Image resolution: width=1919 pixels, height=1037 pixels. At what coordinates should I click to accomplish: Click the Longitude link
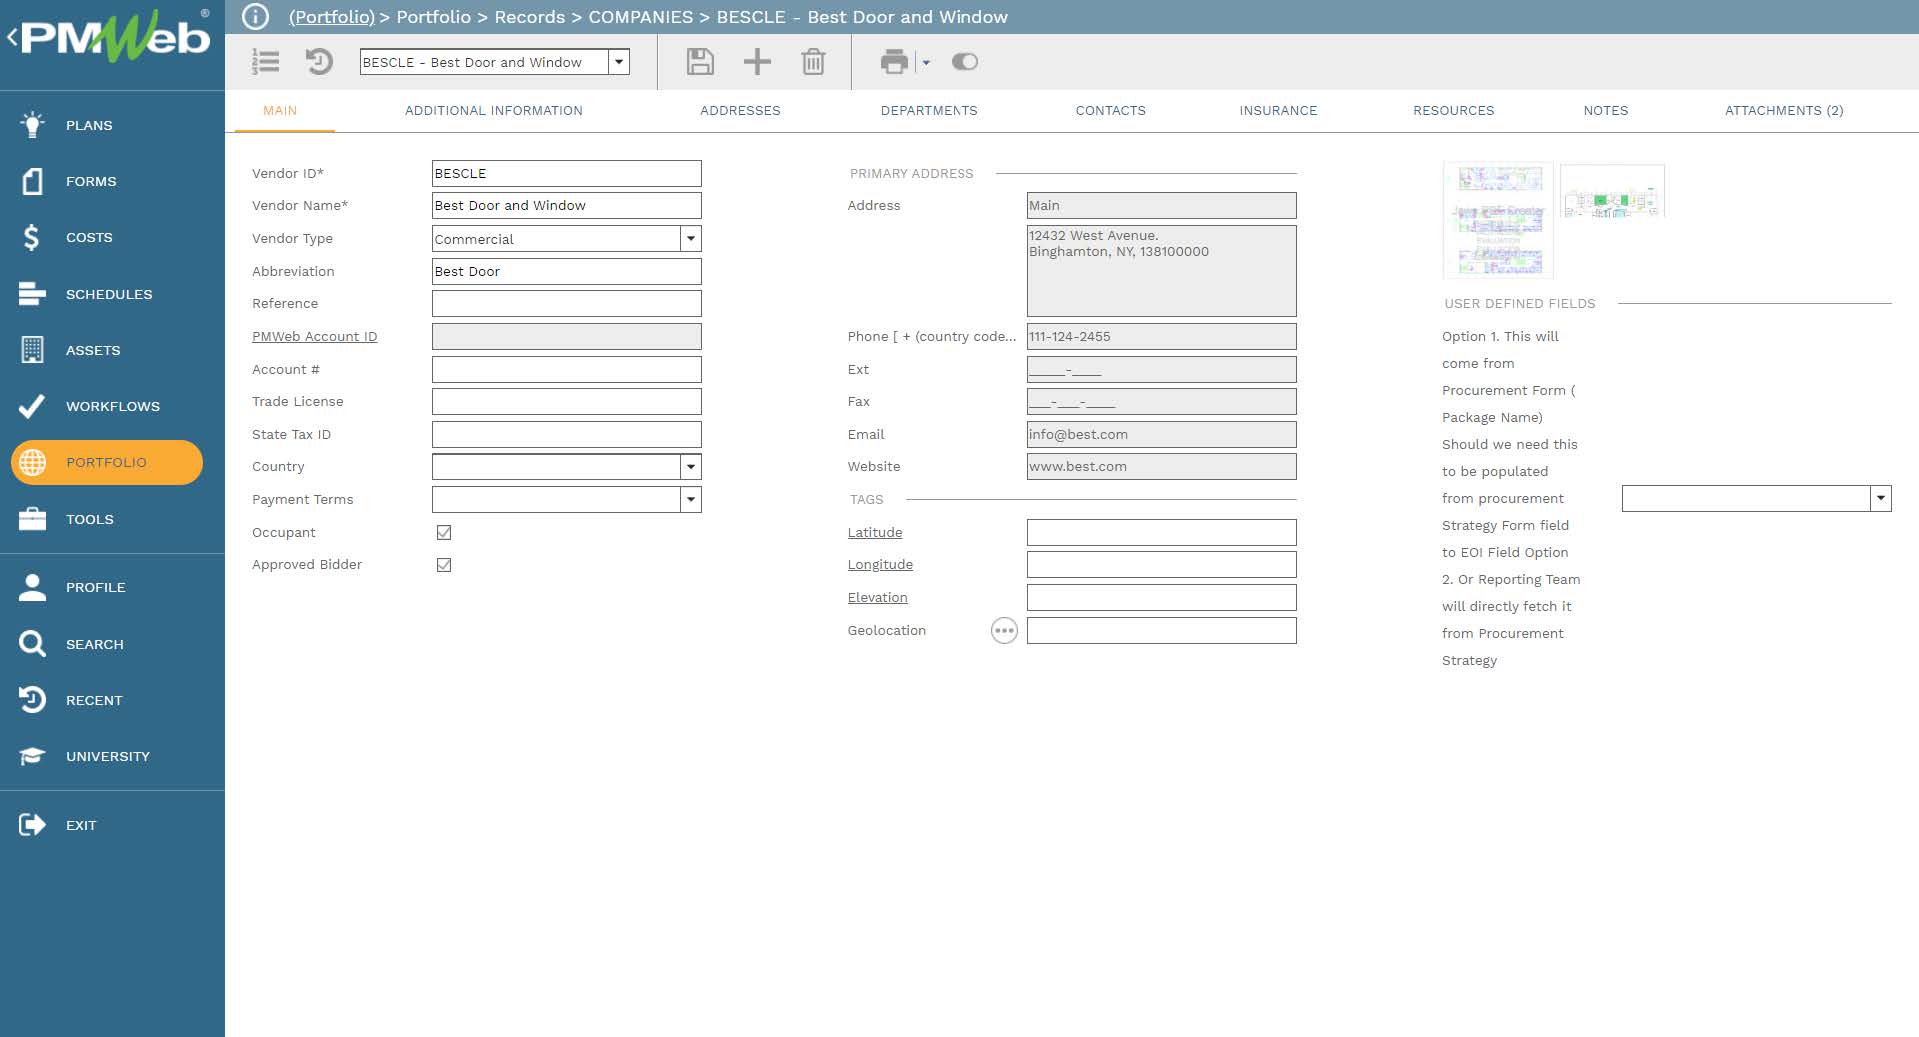(880, 565)
